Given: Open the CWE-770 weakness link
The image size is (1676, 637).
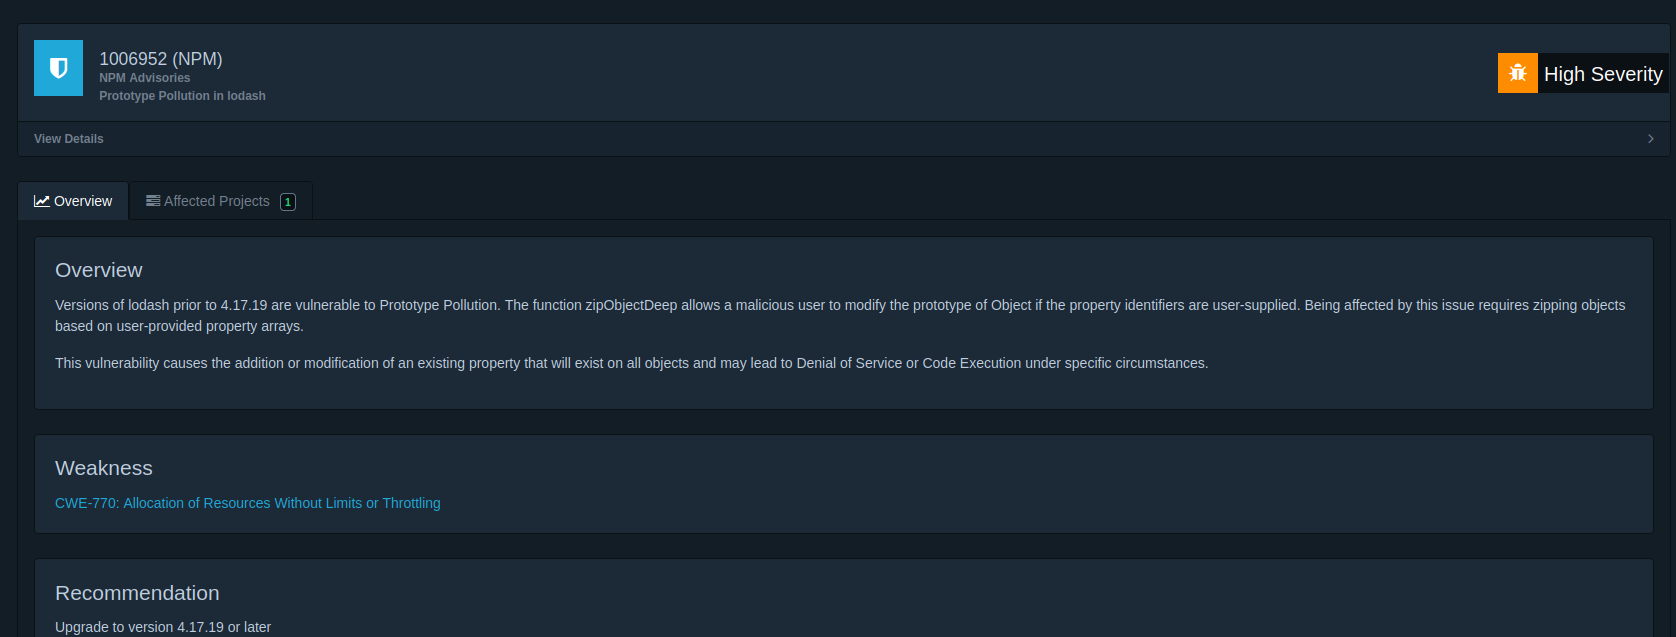Looking at the screenshot, I should pos(247,503).
